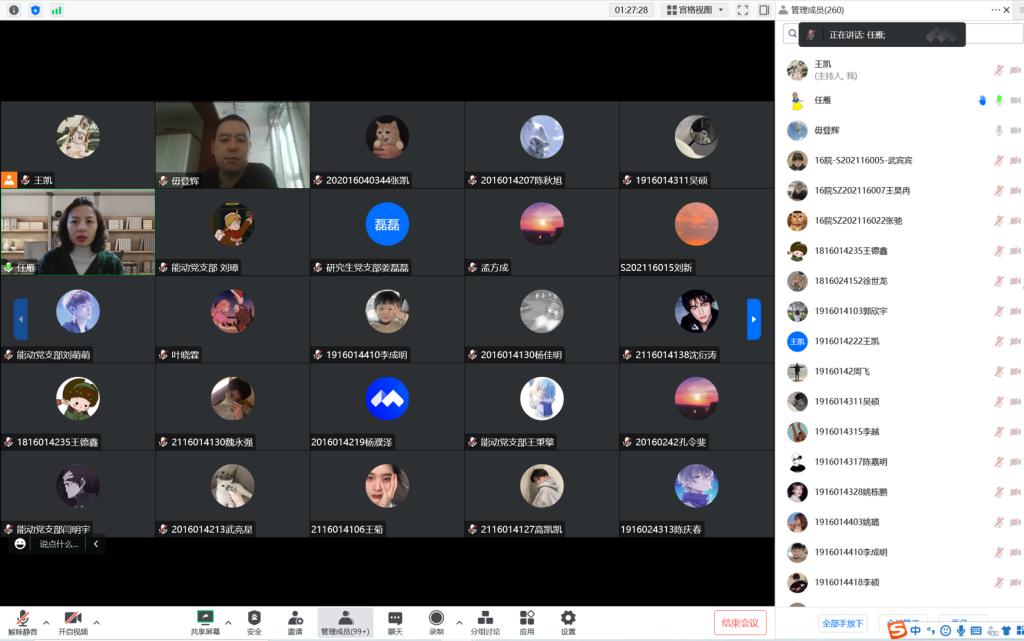Click the 邀请 invite icon
This screenshot has height=641, width=1024.
tap(295, 622)
